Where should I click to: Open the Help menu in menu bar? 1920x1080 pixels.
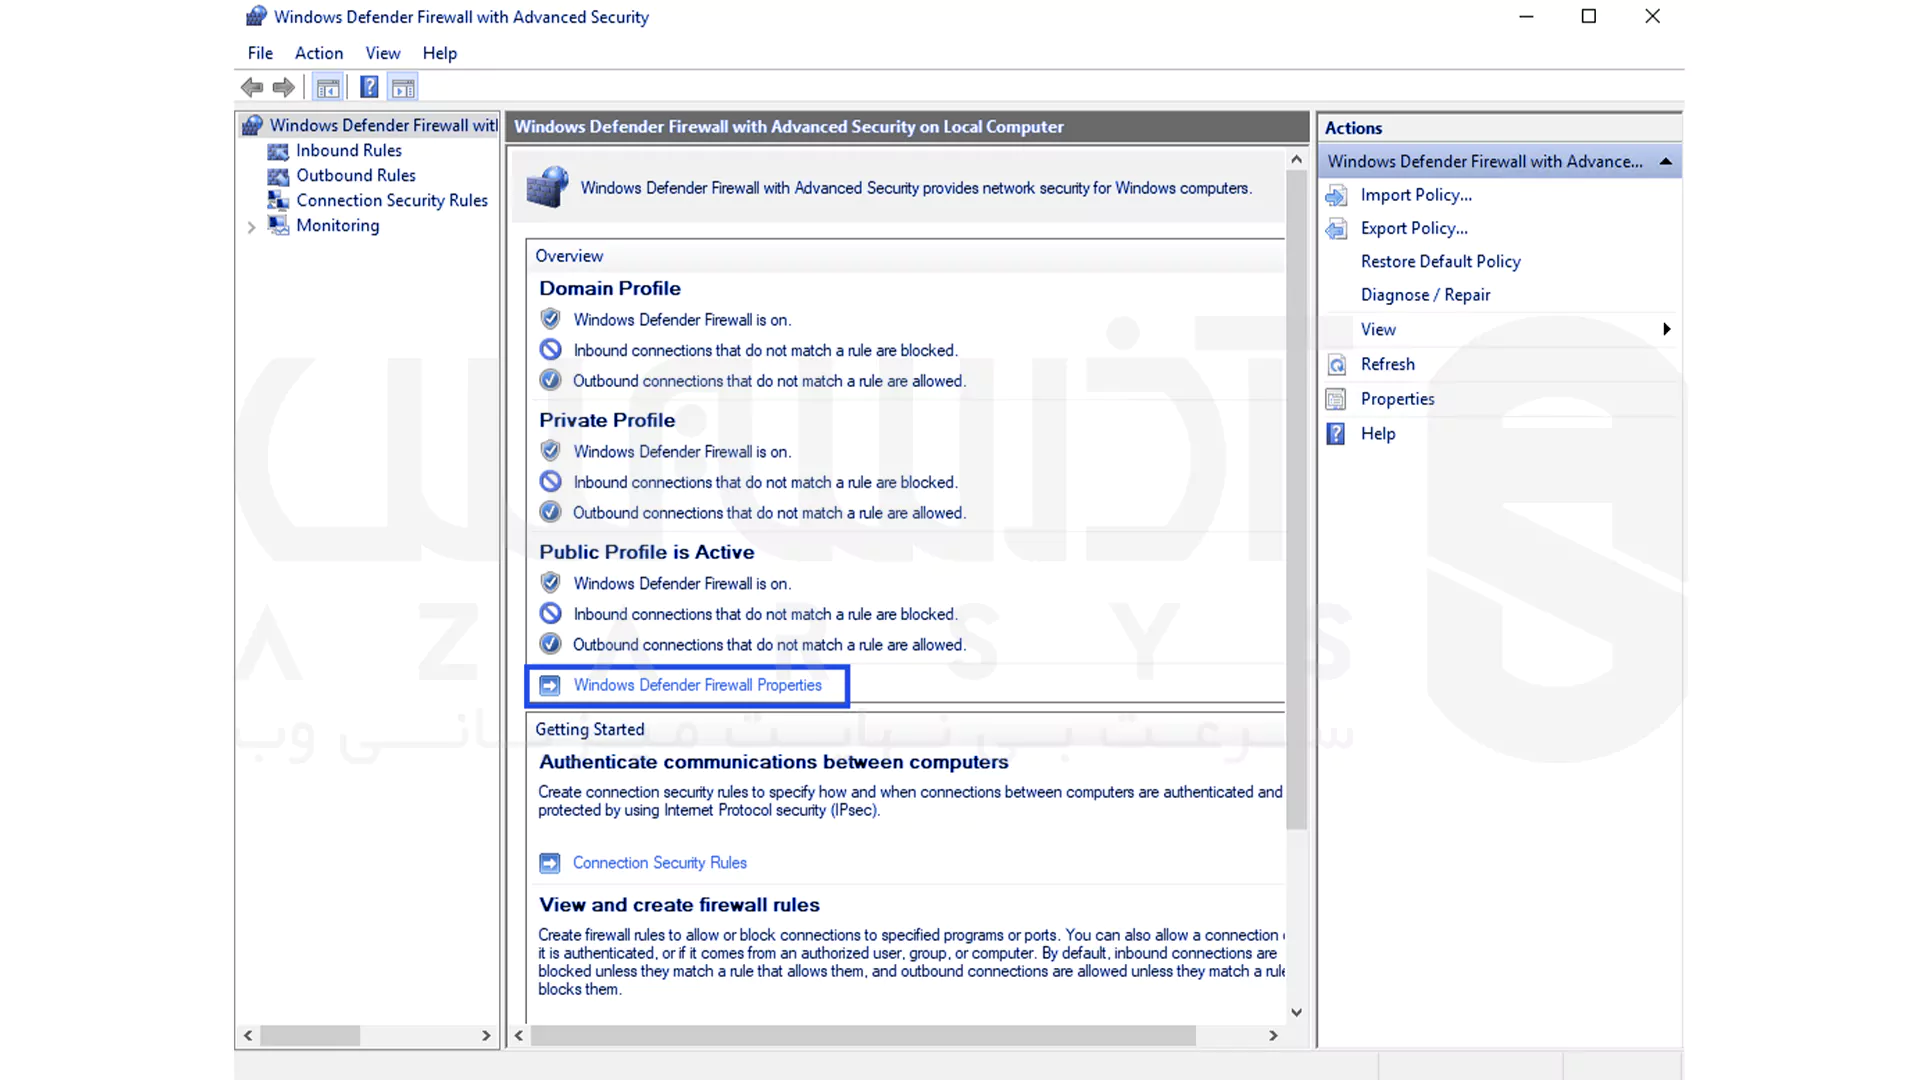tap(440, 53)
